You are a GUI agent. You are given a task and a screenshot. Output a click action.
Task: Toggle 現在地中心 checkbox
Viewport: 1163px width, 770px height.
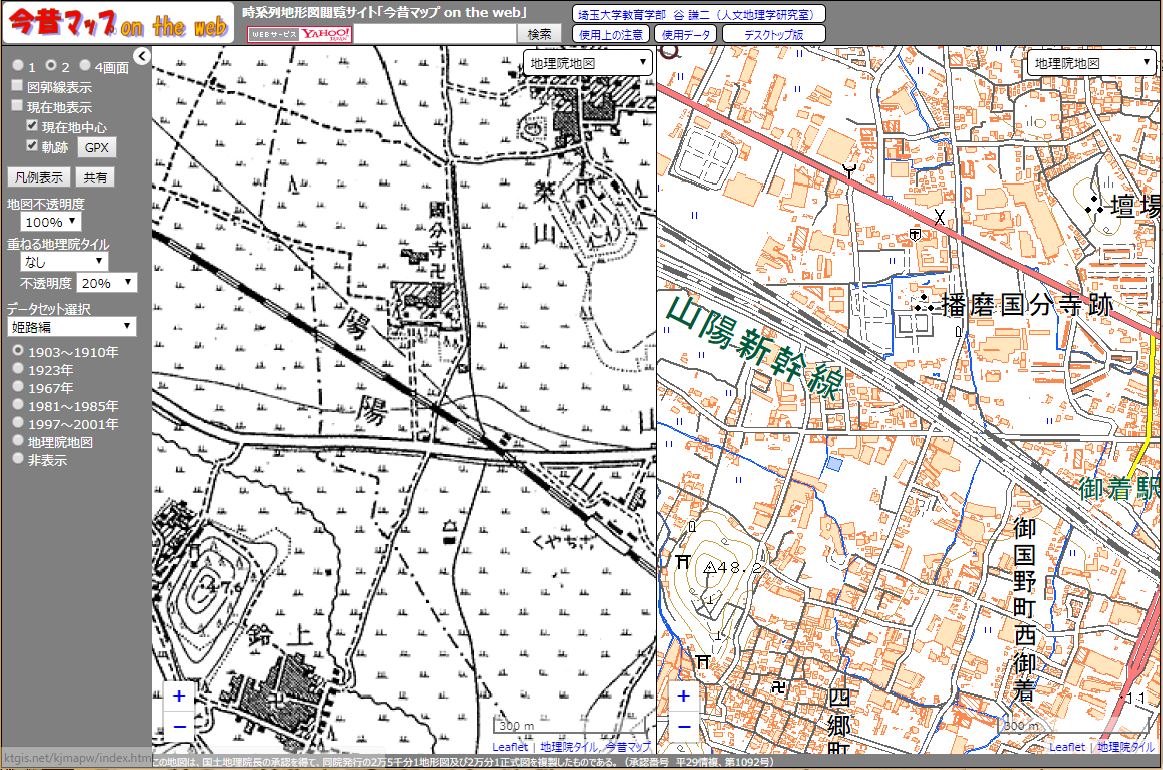click(31, 125)
